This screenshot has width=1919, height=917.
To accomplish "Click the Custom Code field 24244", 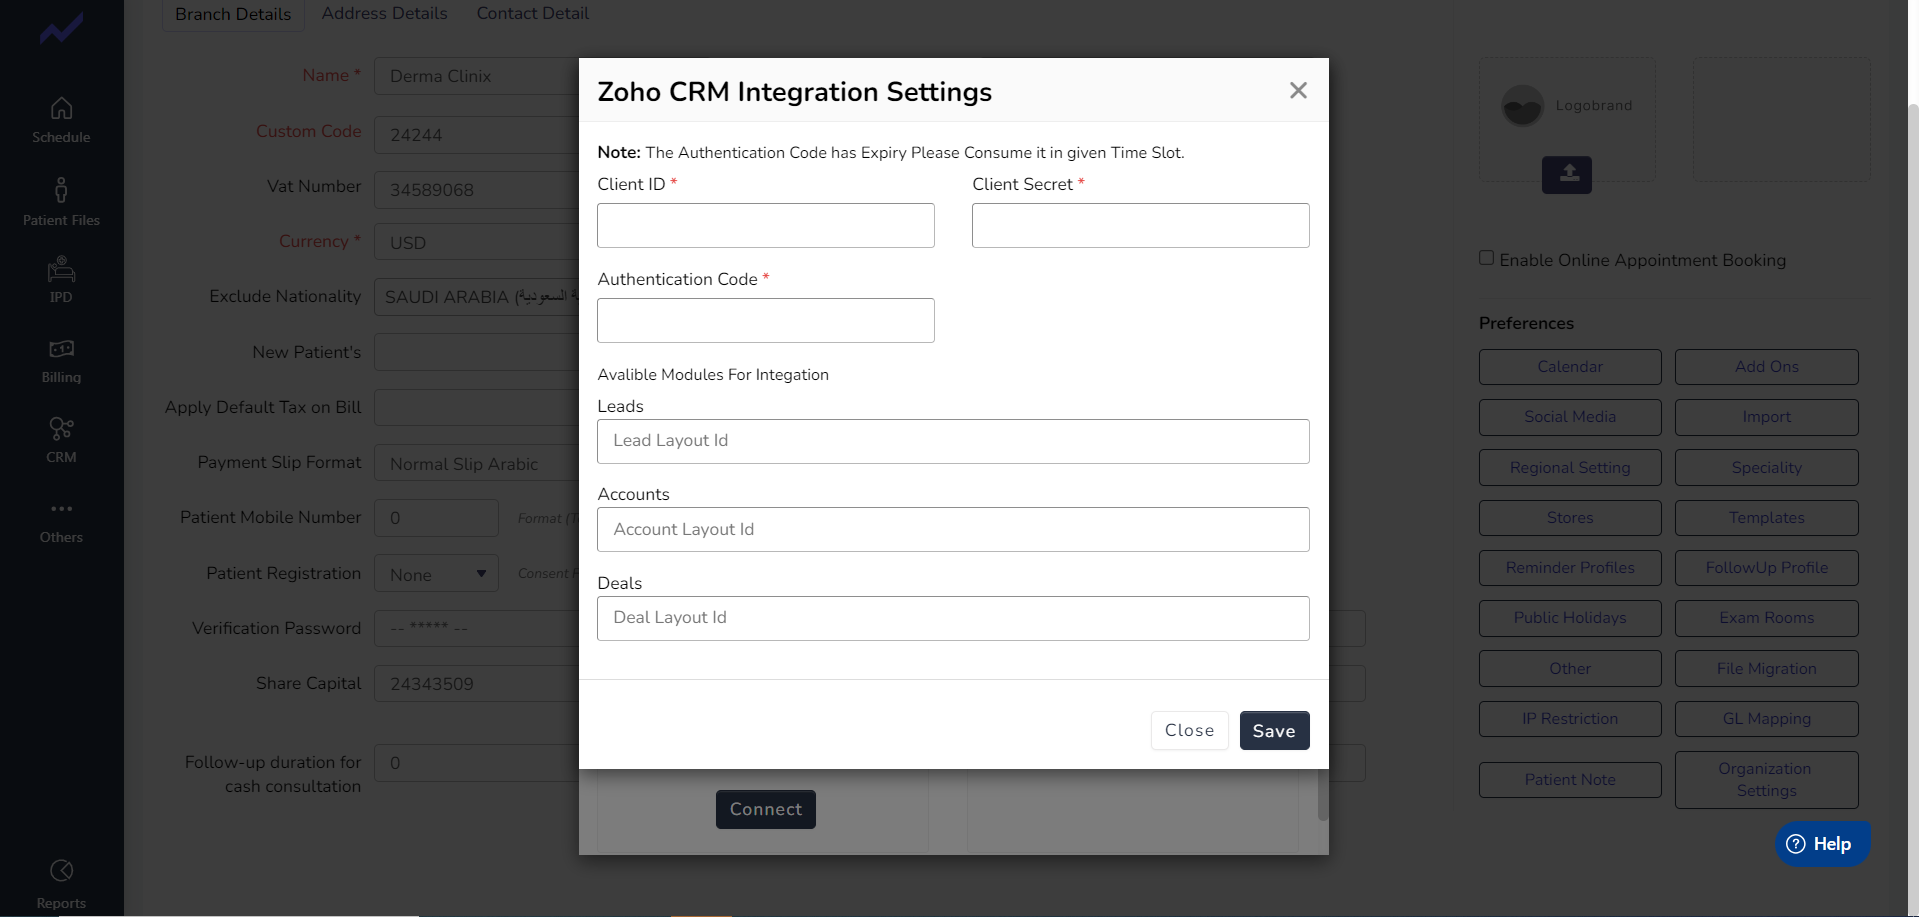I will click(x=476, y=134).
